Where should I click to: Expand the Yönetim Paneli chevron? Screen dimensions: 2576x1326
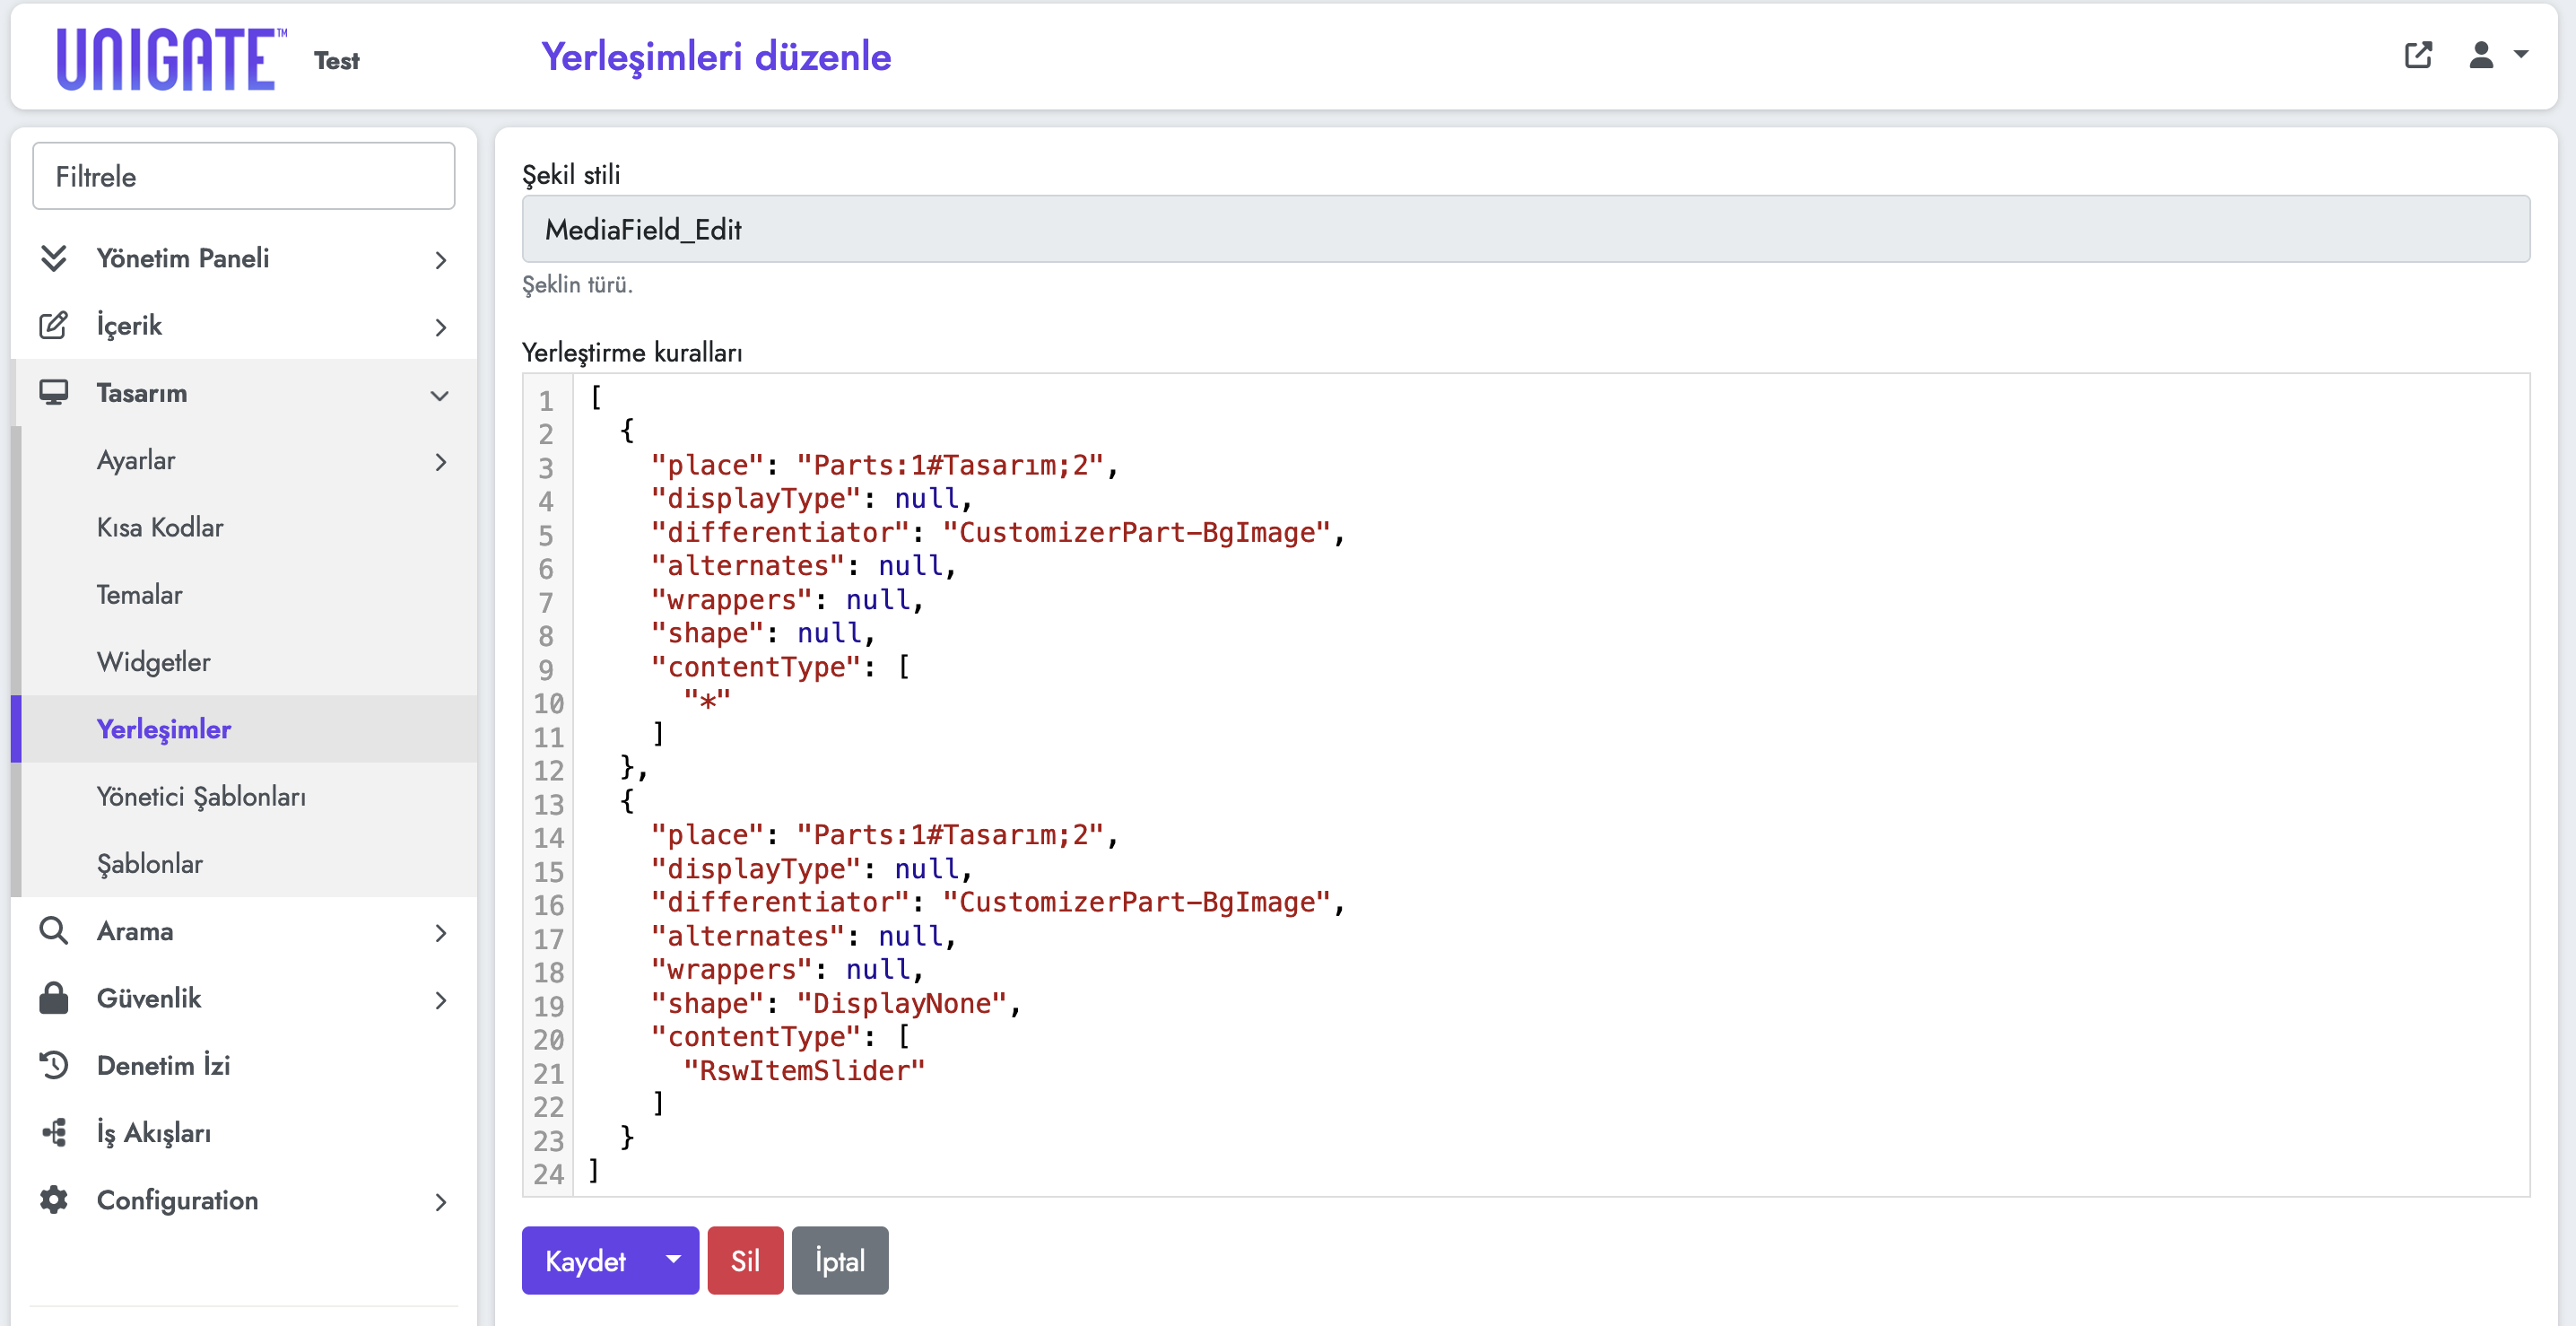[441, 260]
